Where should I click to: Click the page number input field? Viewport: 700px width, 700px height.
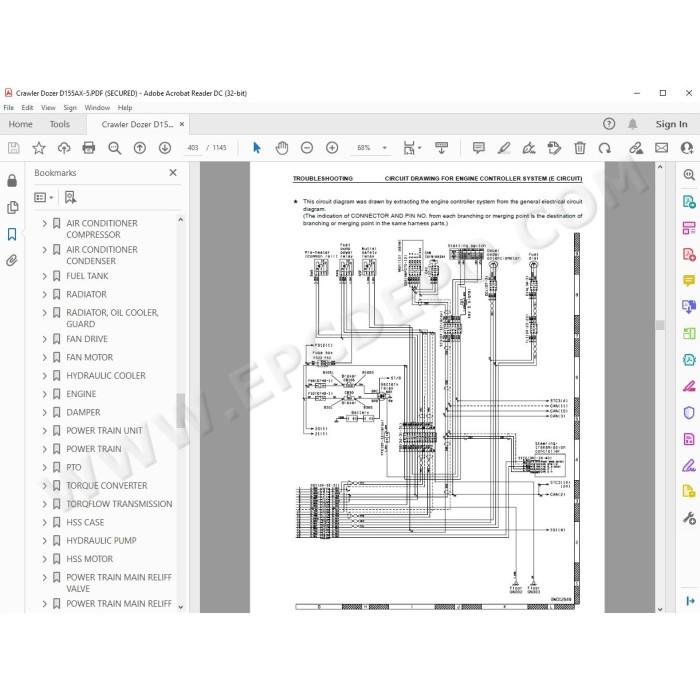point(193,148)
